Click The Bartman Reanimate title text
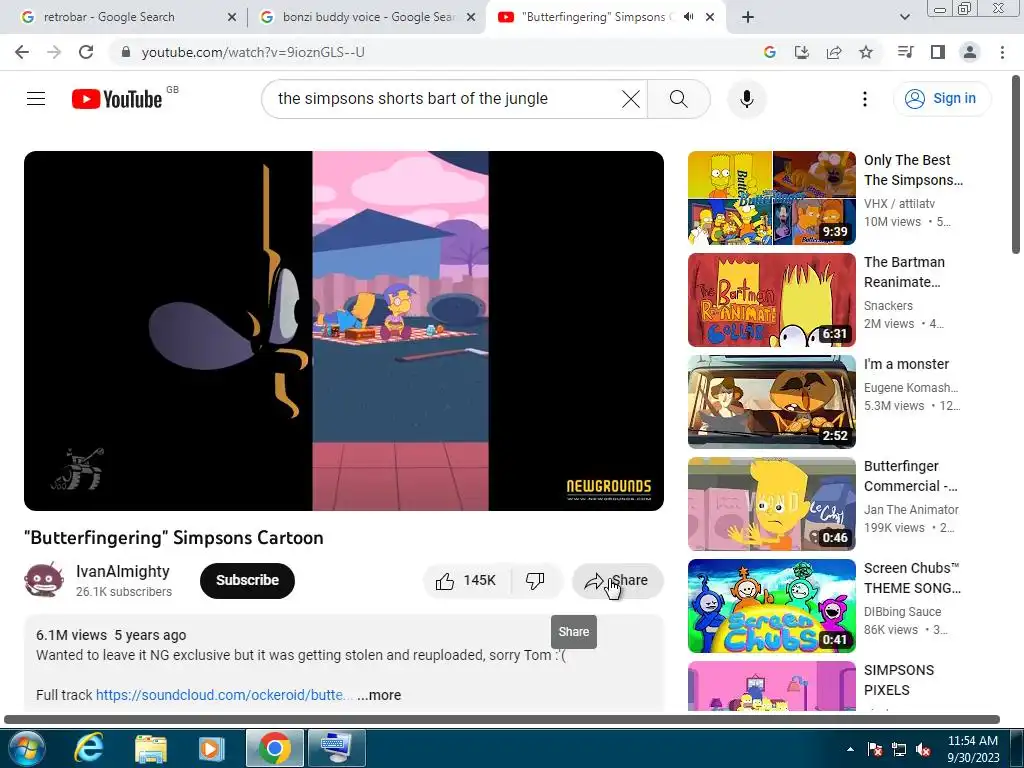 click(904, 272)
